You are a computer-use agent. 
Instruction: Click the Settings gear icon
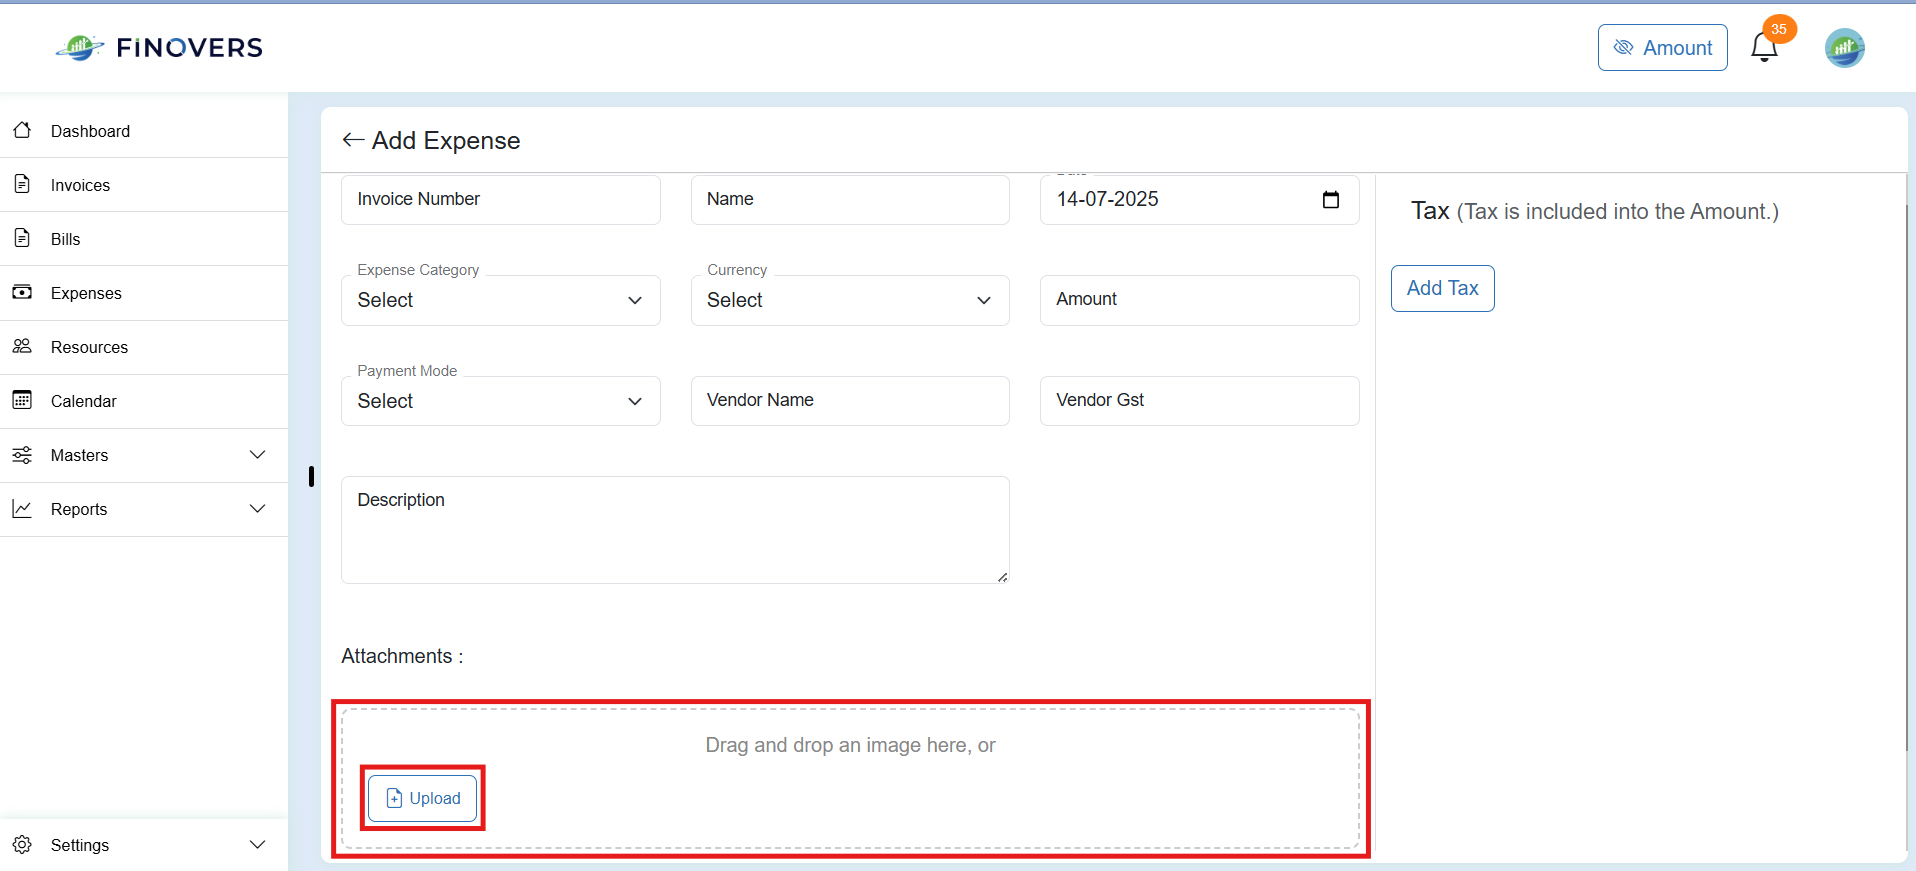click(22, 845)
